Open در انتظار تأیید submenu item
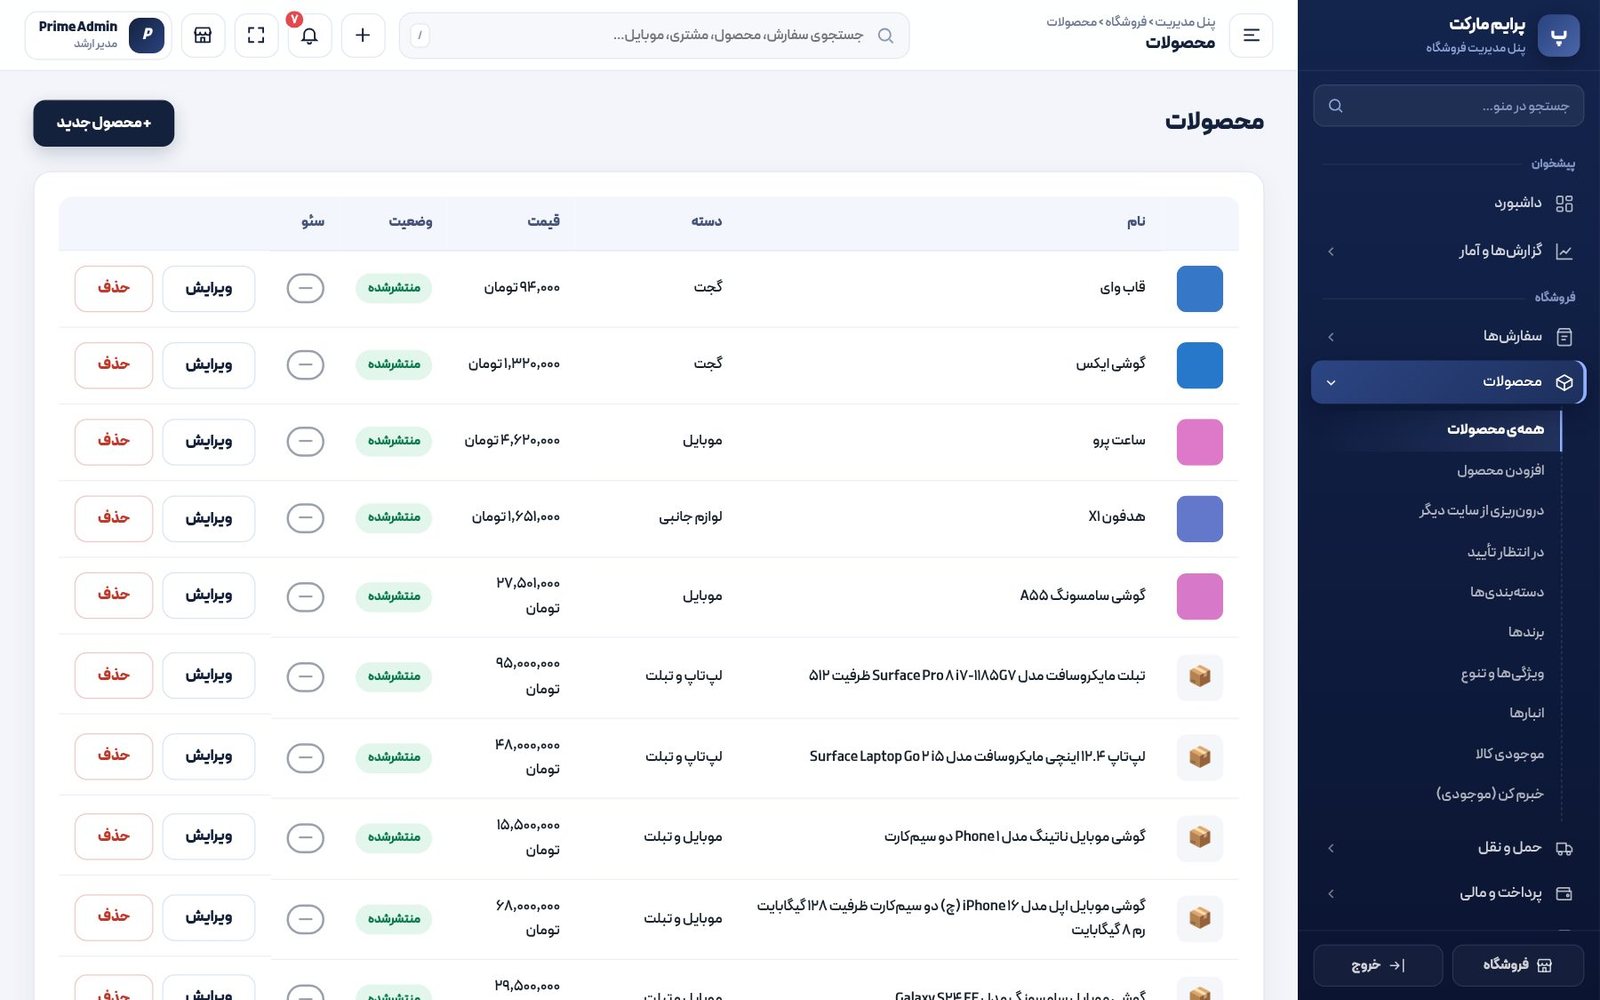The height and width of the screenshot is (1000, 1600). point(1506,552)
